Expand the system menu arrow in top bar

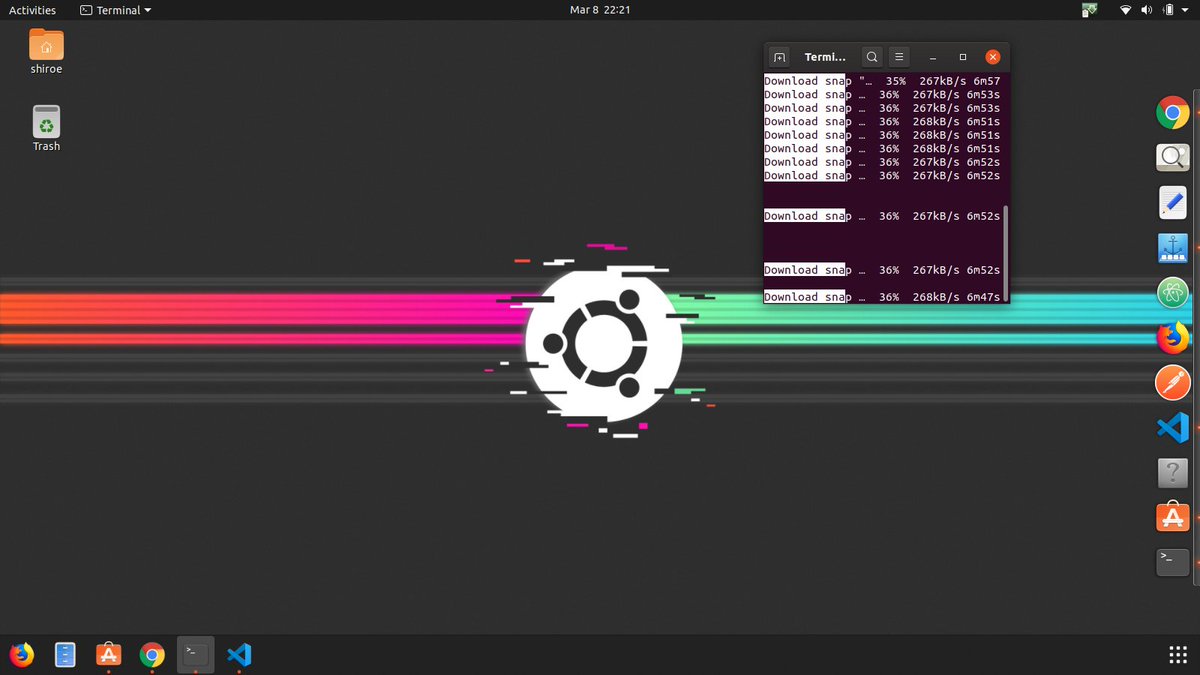point(1185,10)
